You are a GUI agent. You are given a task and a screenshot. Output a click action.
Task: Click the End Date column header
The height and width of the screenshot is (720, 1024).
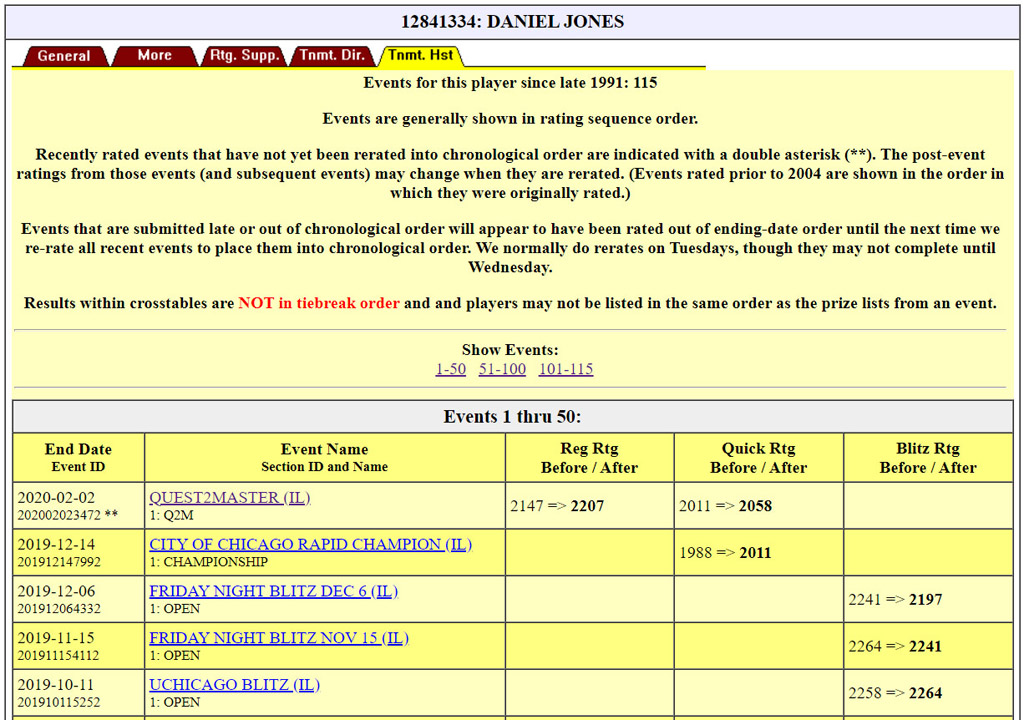[78, 457]
